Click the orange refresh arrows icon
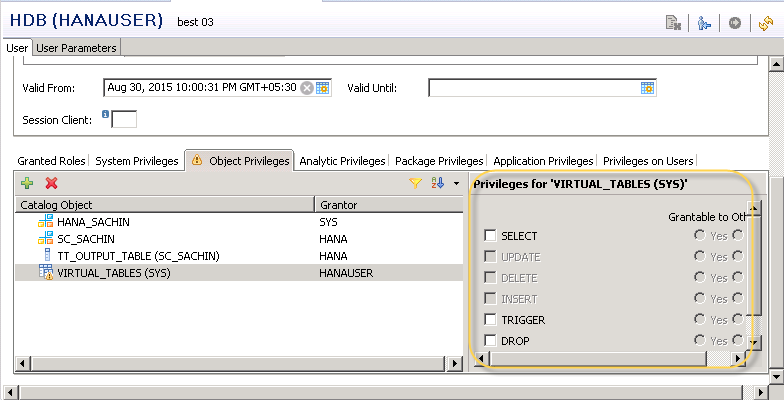 [766, 23]
